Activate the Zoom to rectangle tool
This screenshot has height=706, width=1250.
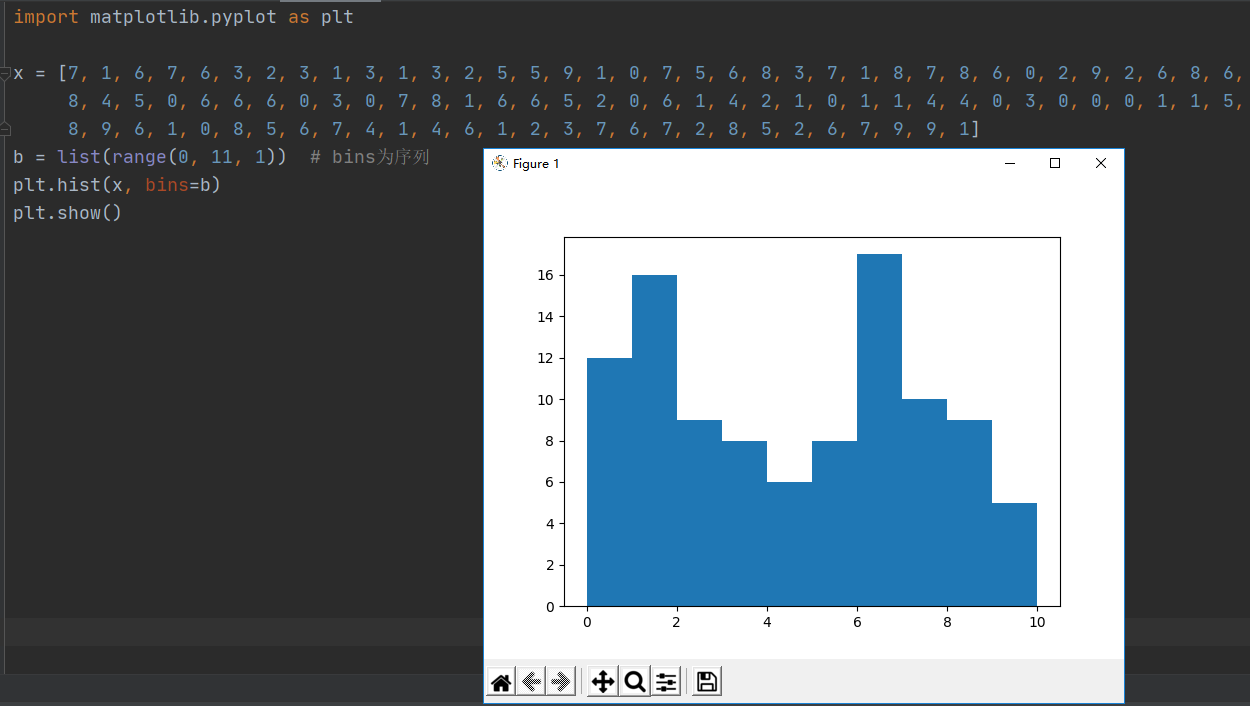(634, 682)
